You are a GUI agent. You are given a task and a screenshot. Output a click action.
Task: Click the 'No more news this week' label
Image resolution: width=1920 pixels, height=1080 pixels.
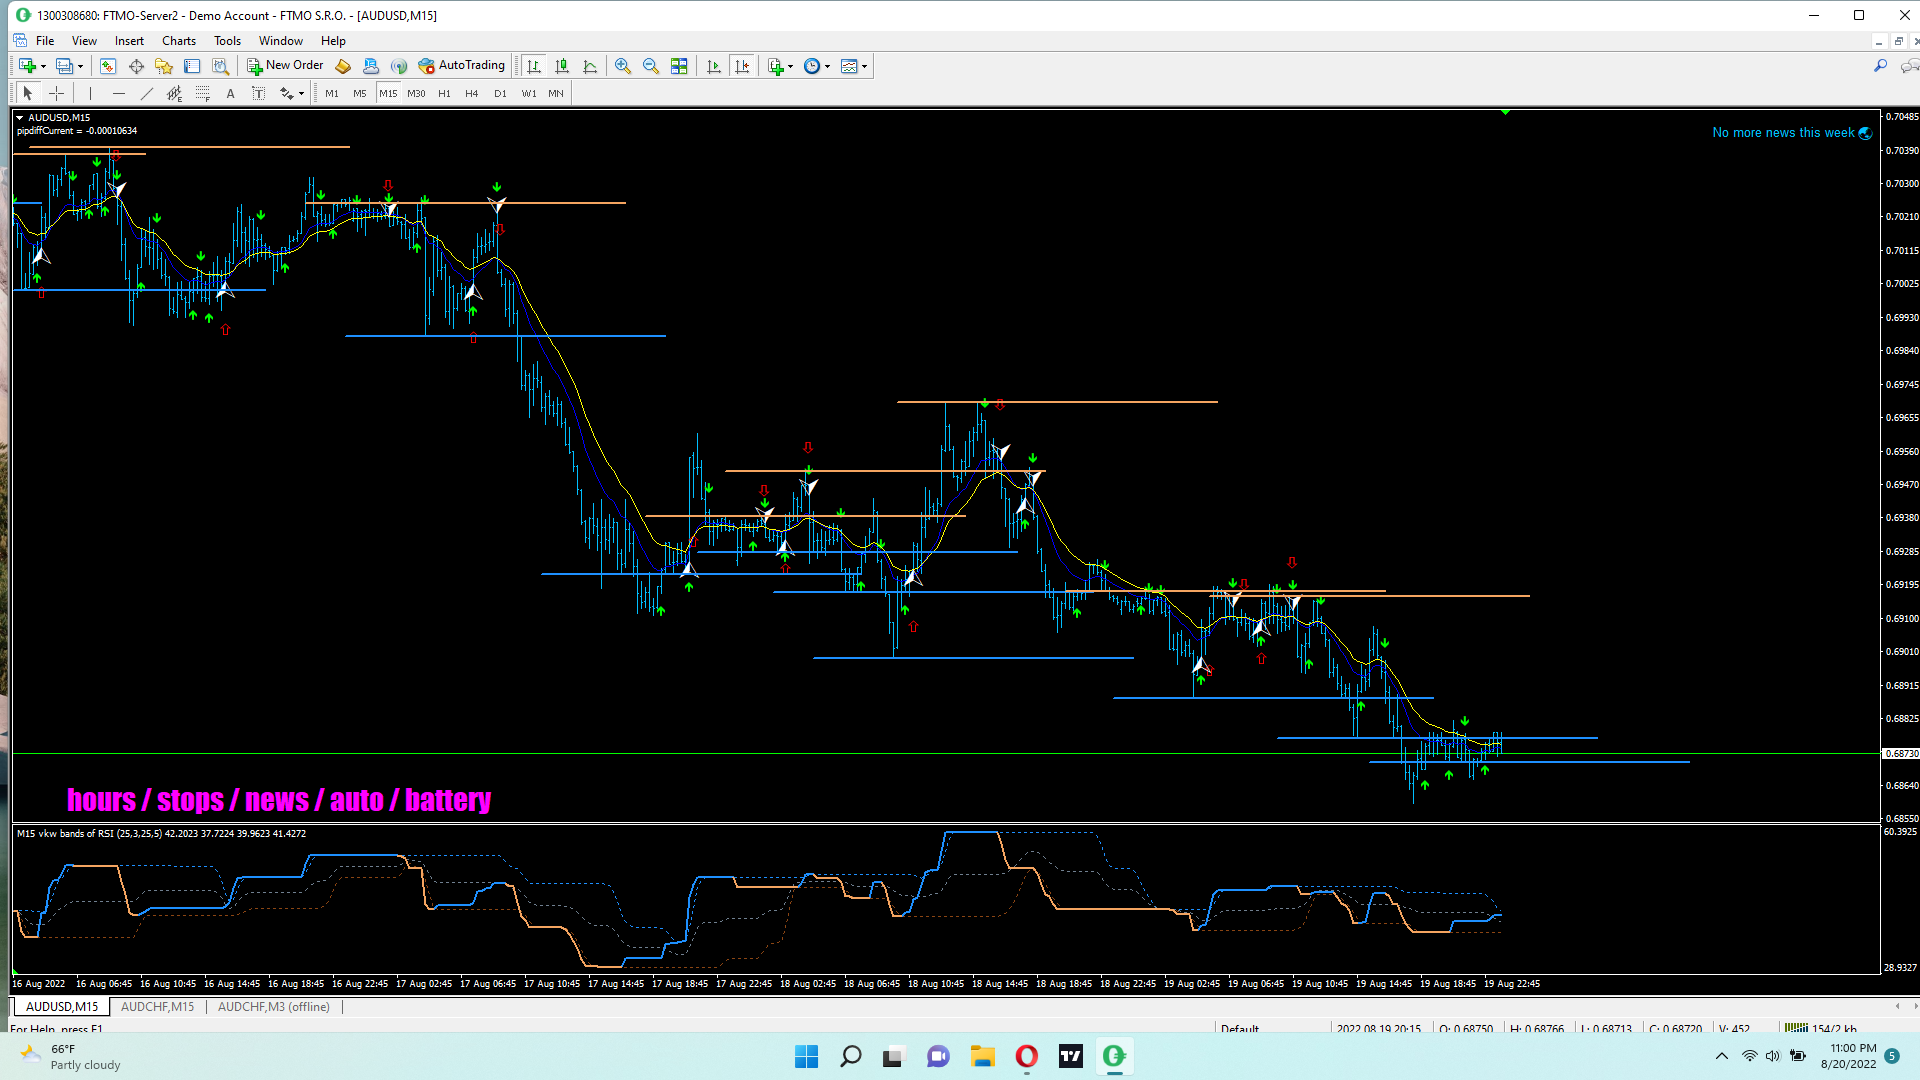click(1783, 133)
